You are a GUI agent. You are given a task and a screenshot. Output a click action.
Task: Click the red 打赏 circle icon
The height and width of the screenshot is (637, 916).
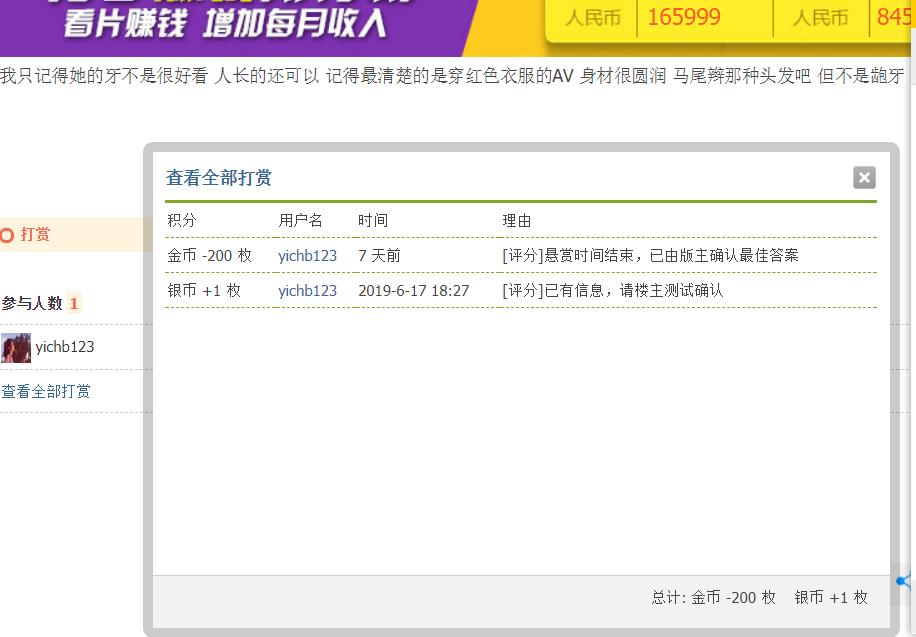(x=5, y=234)
